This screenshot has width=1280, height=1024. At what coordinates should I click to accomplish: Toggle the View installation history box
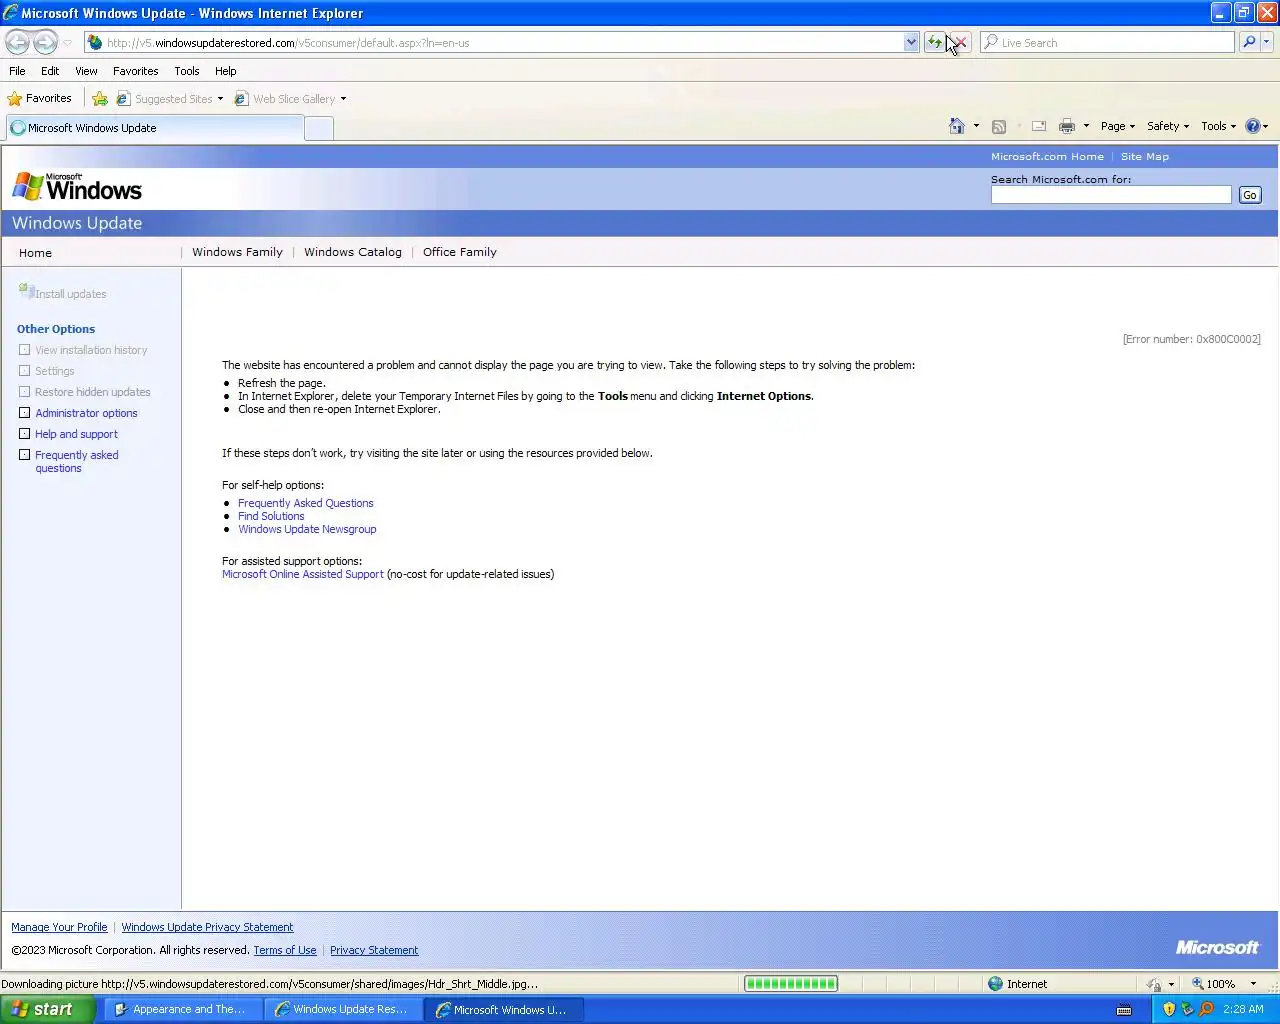(25, 350)
